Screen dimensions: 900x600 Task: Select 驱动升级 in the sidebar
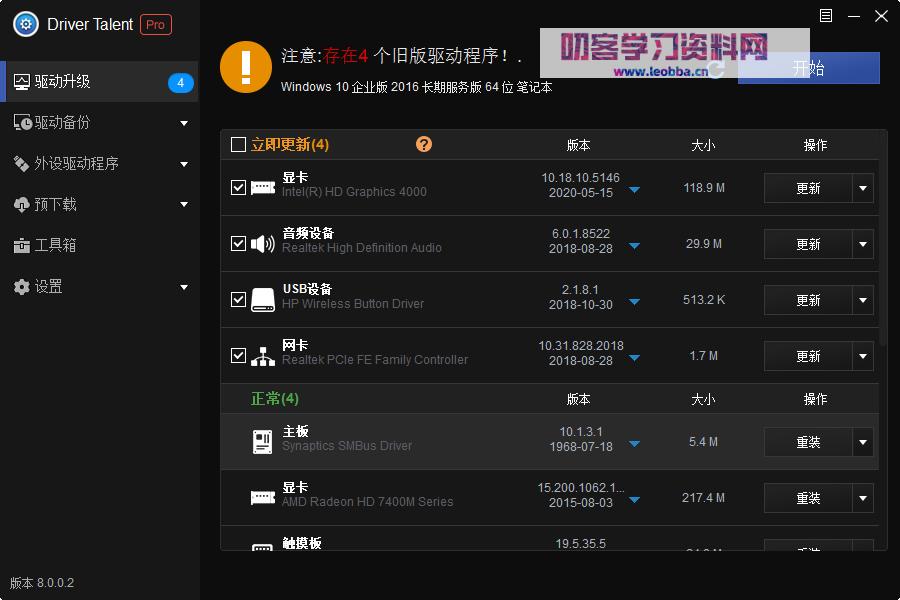pyautogui.click(x=99, y=82)
